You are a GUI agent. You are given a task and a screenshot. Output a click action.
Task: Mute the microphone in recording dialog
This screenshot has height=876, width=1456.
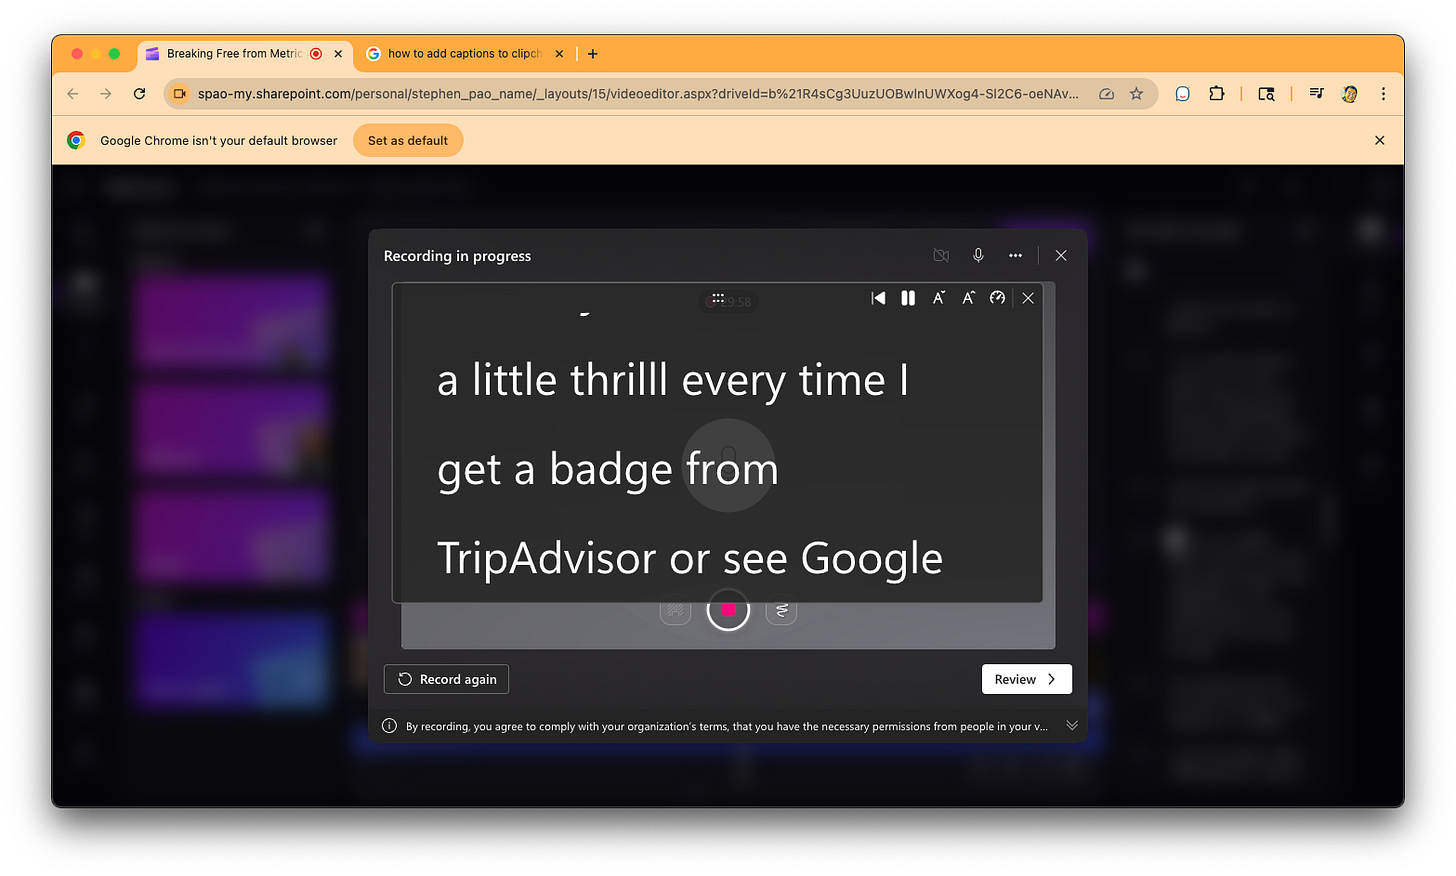(978, 256)
